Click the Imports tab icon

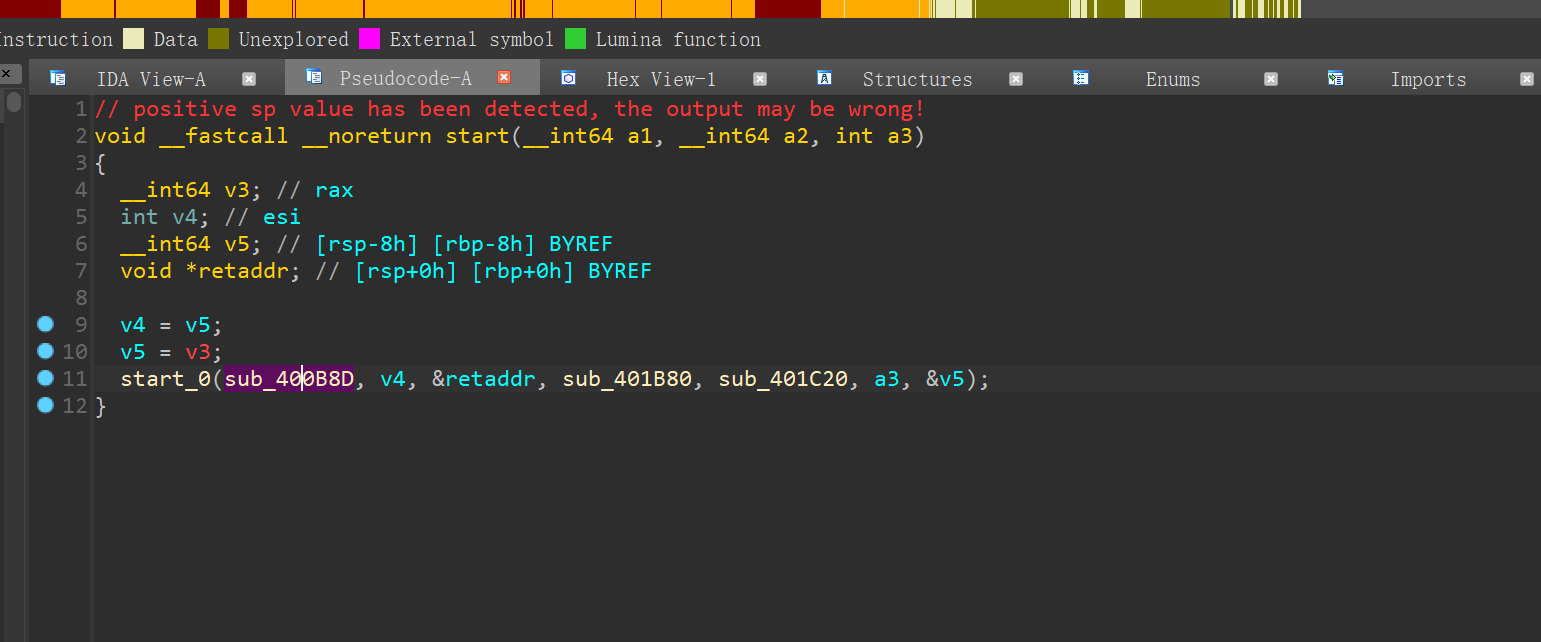pyautogui.click(x=1336, y=78)
